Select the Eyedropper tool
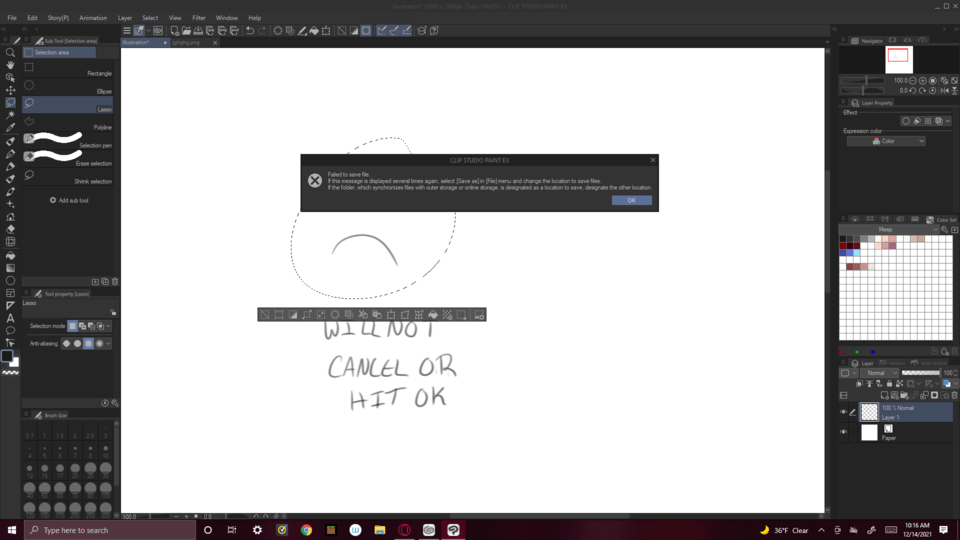 coord(10,128)
